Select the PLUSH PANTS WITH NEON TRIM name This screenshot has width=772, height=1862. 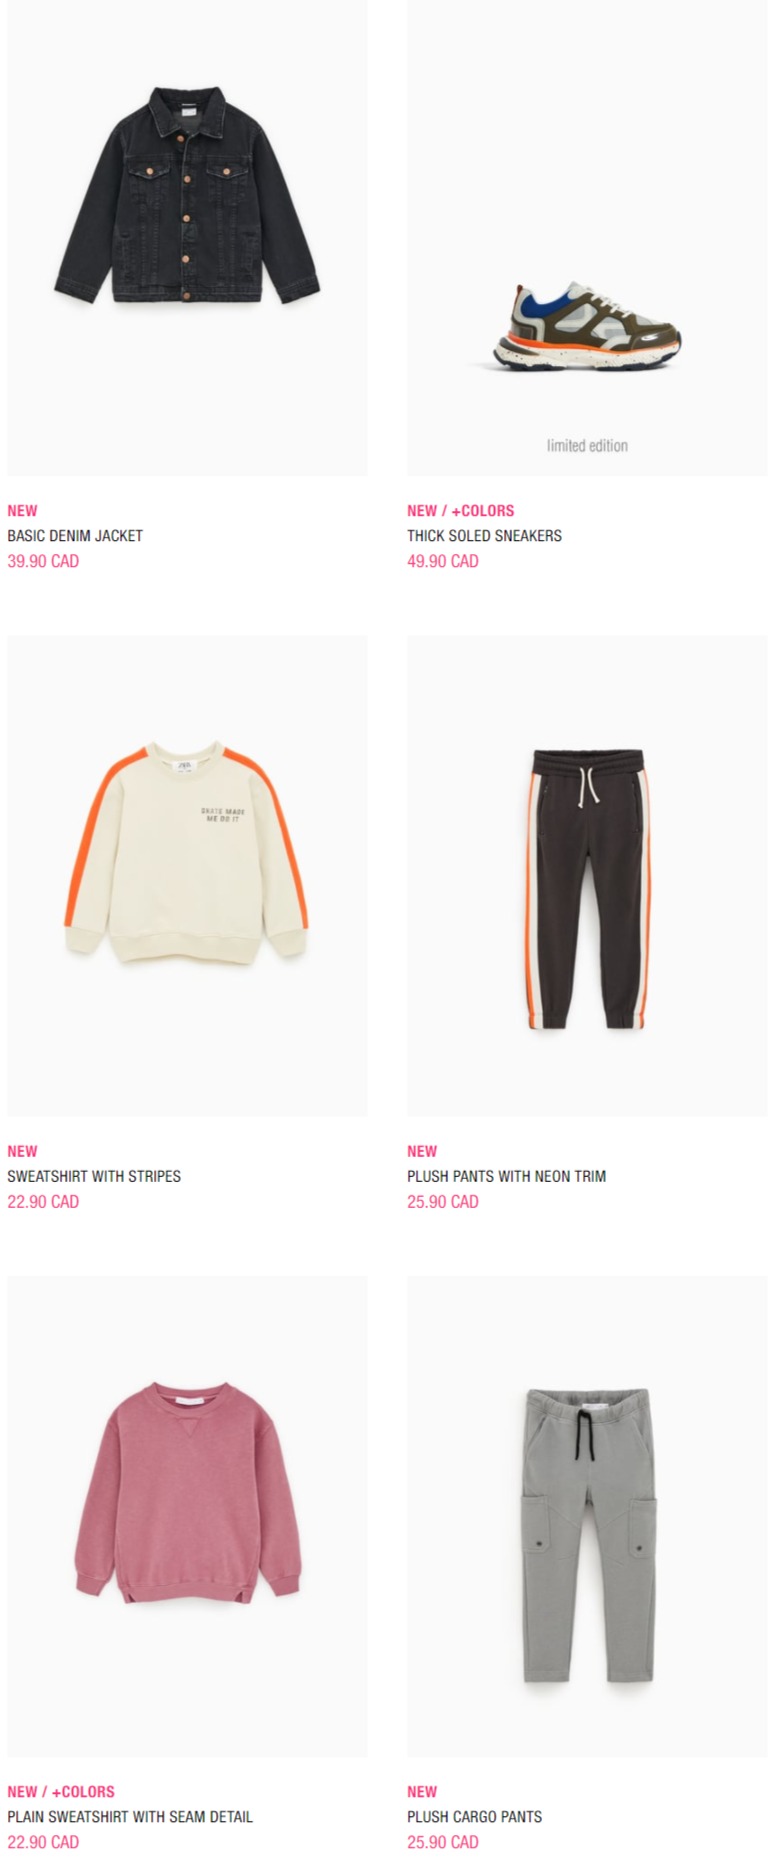click(506, 1176)
